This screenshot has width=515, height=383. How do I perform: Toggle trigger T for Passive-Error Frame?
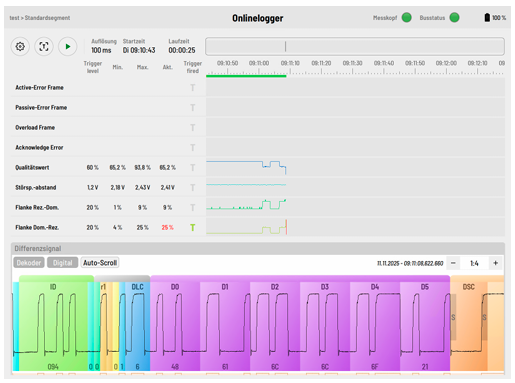coord(192,108)
